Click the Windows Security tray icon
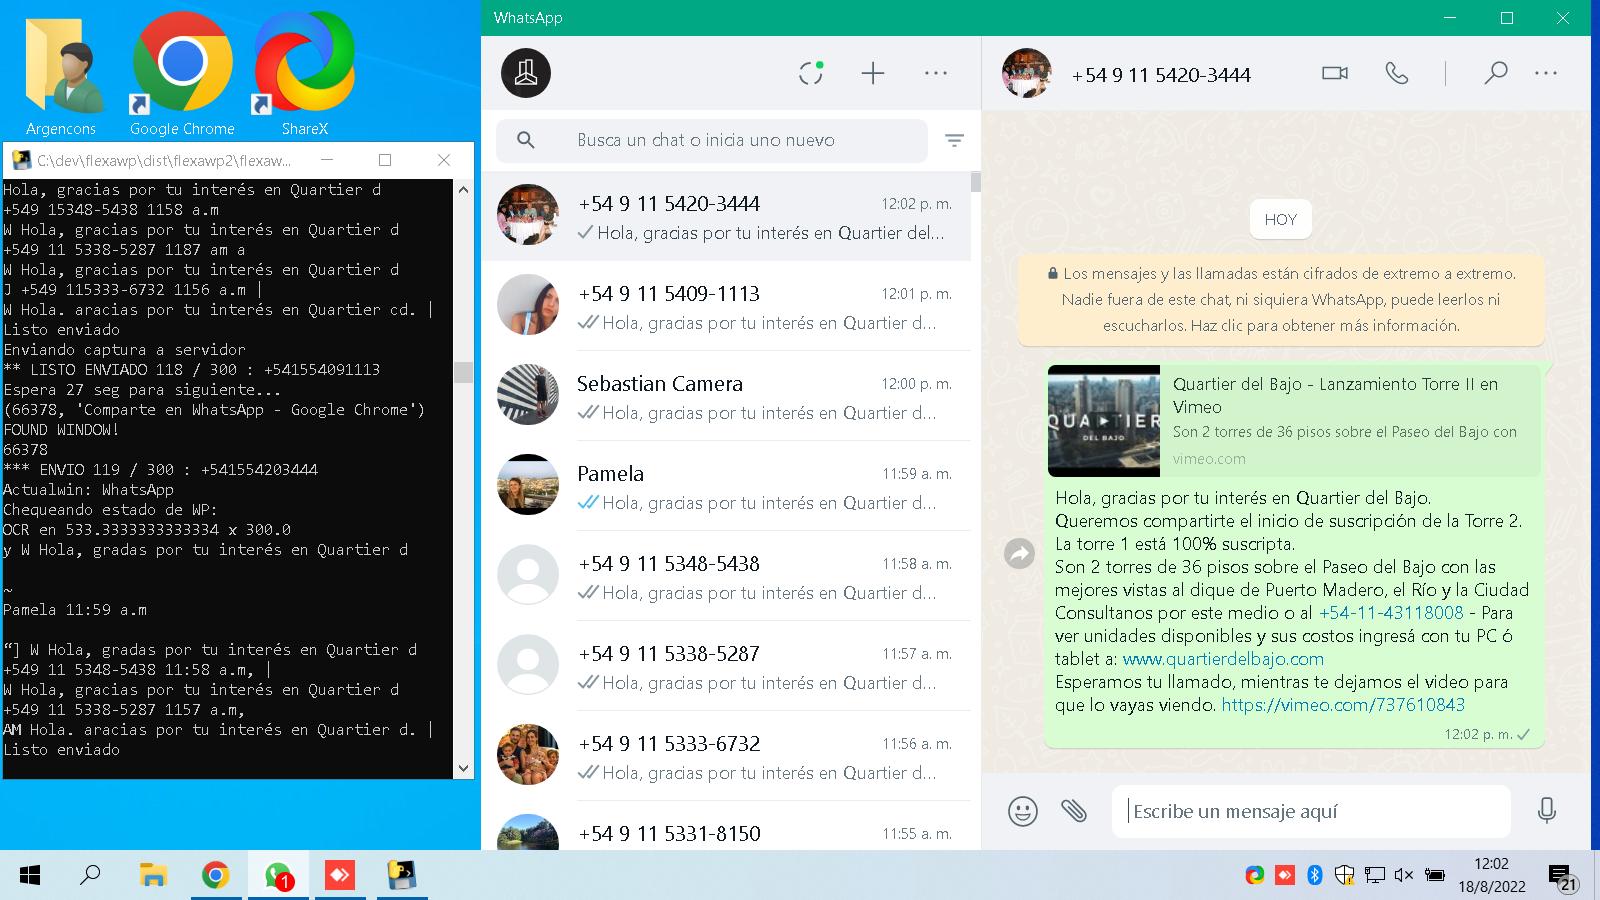 (x=1345, y=875)
